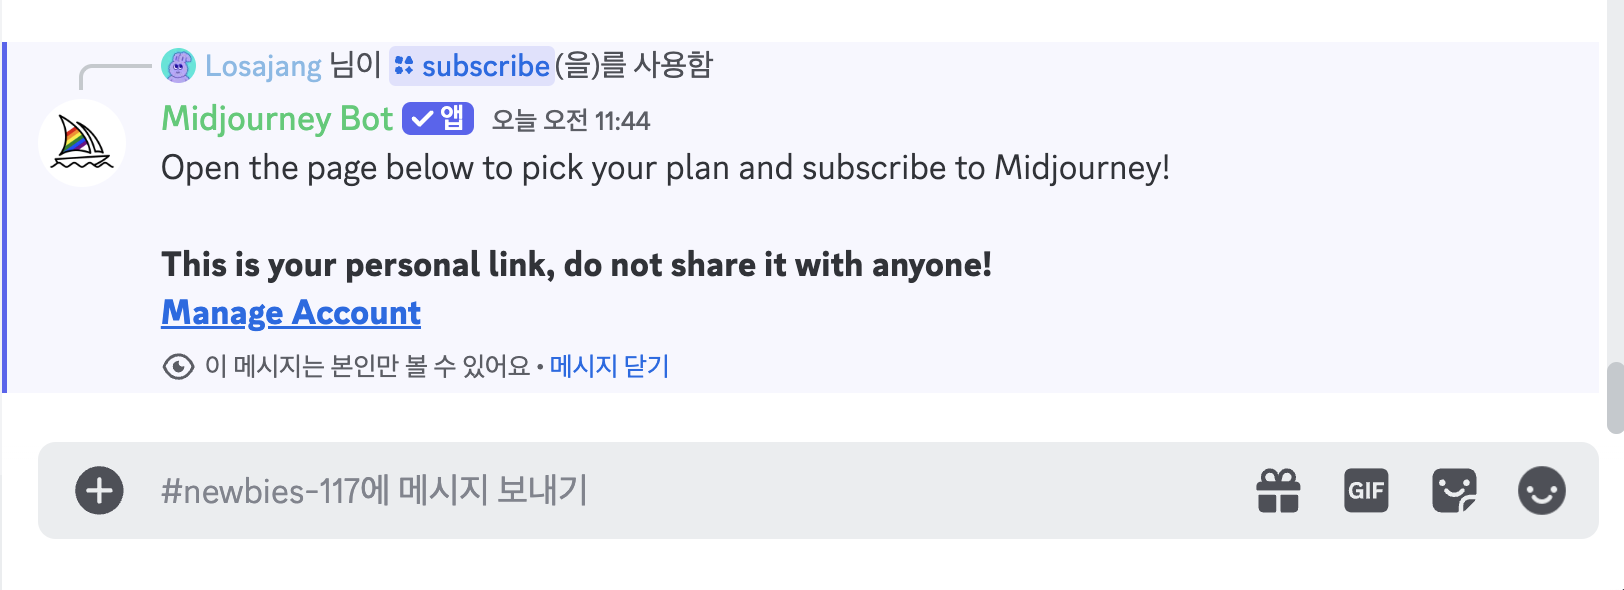The image size is (1624, 590).
Task: Open the Manage Account link
Action: [291, 313]
